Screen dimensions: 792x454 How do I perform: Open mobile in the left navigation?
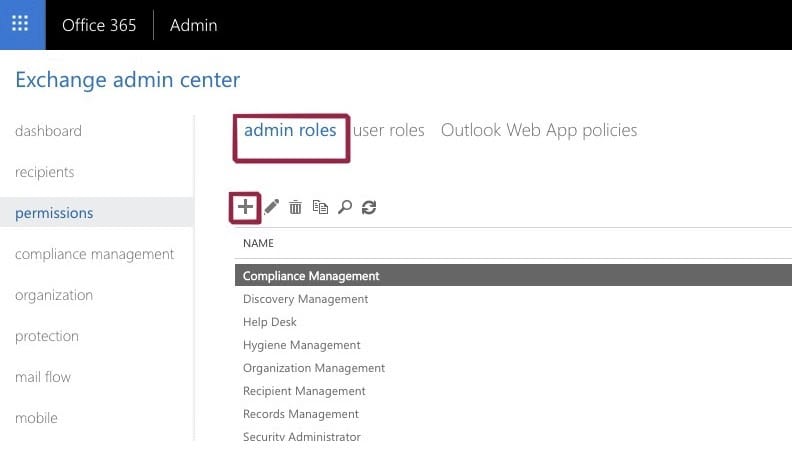click(36, 418)
